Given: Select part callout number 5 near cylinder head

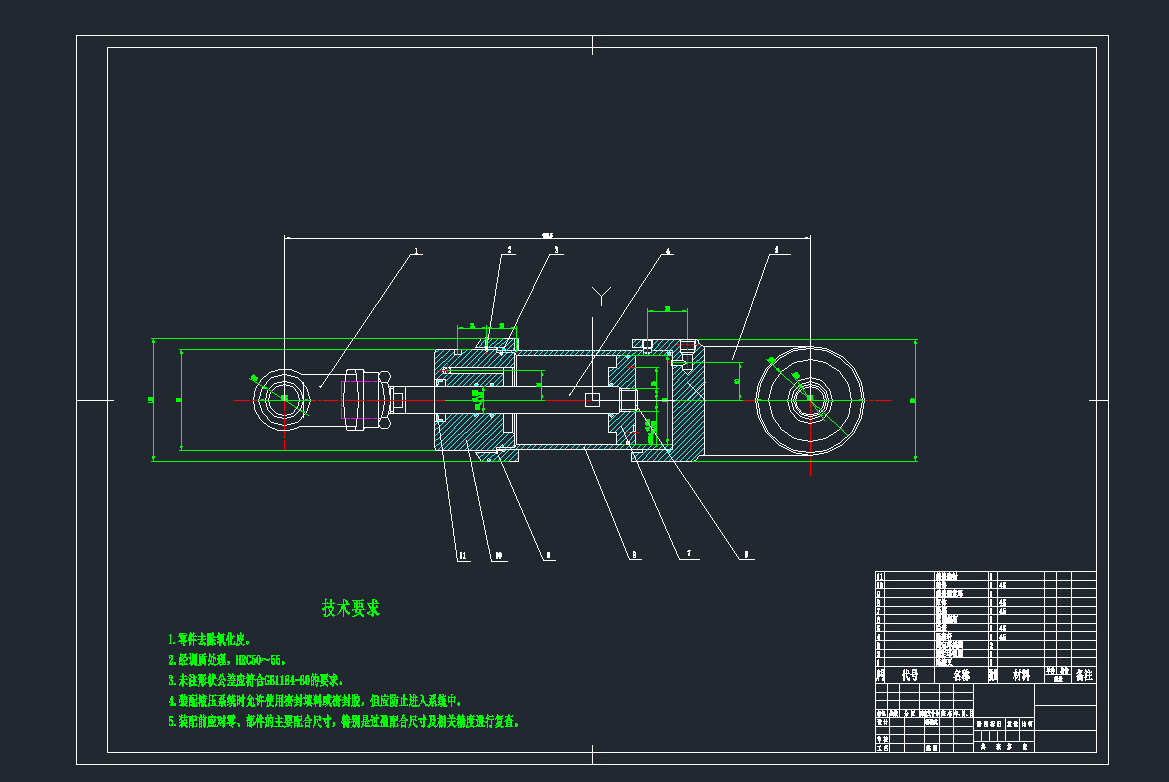Looking at the screenshot, I should (776, 251).
